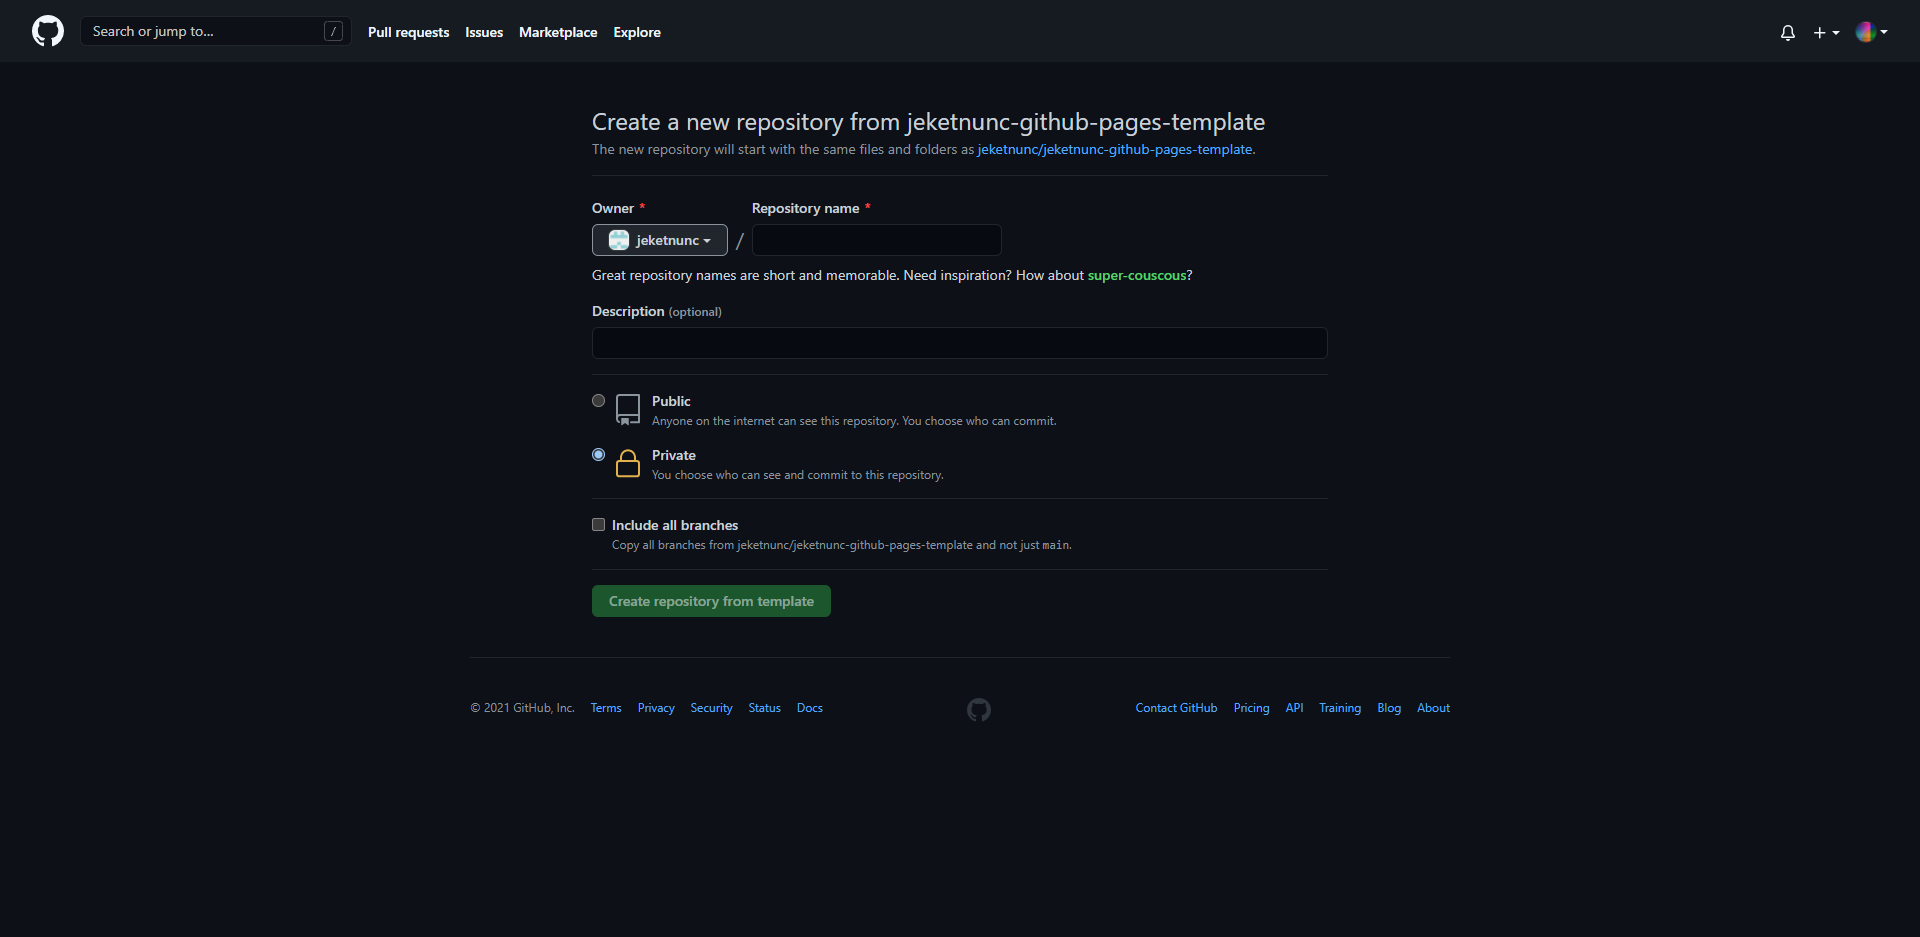Use the super-couscous name suggestion
This screenshot has height=937, width=1920.
coord(1137,275)
